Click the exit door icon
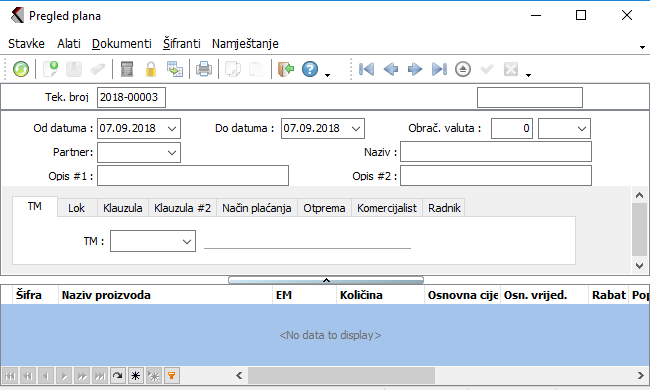Image resolution: width=650 pixels, height=390 pixels. (x=286, y=69)
